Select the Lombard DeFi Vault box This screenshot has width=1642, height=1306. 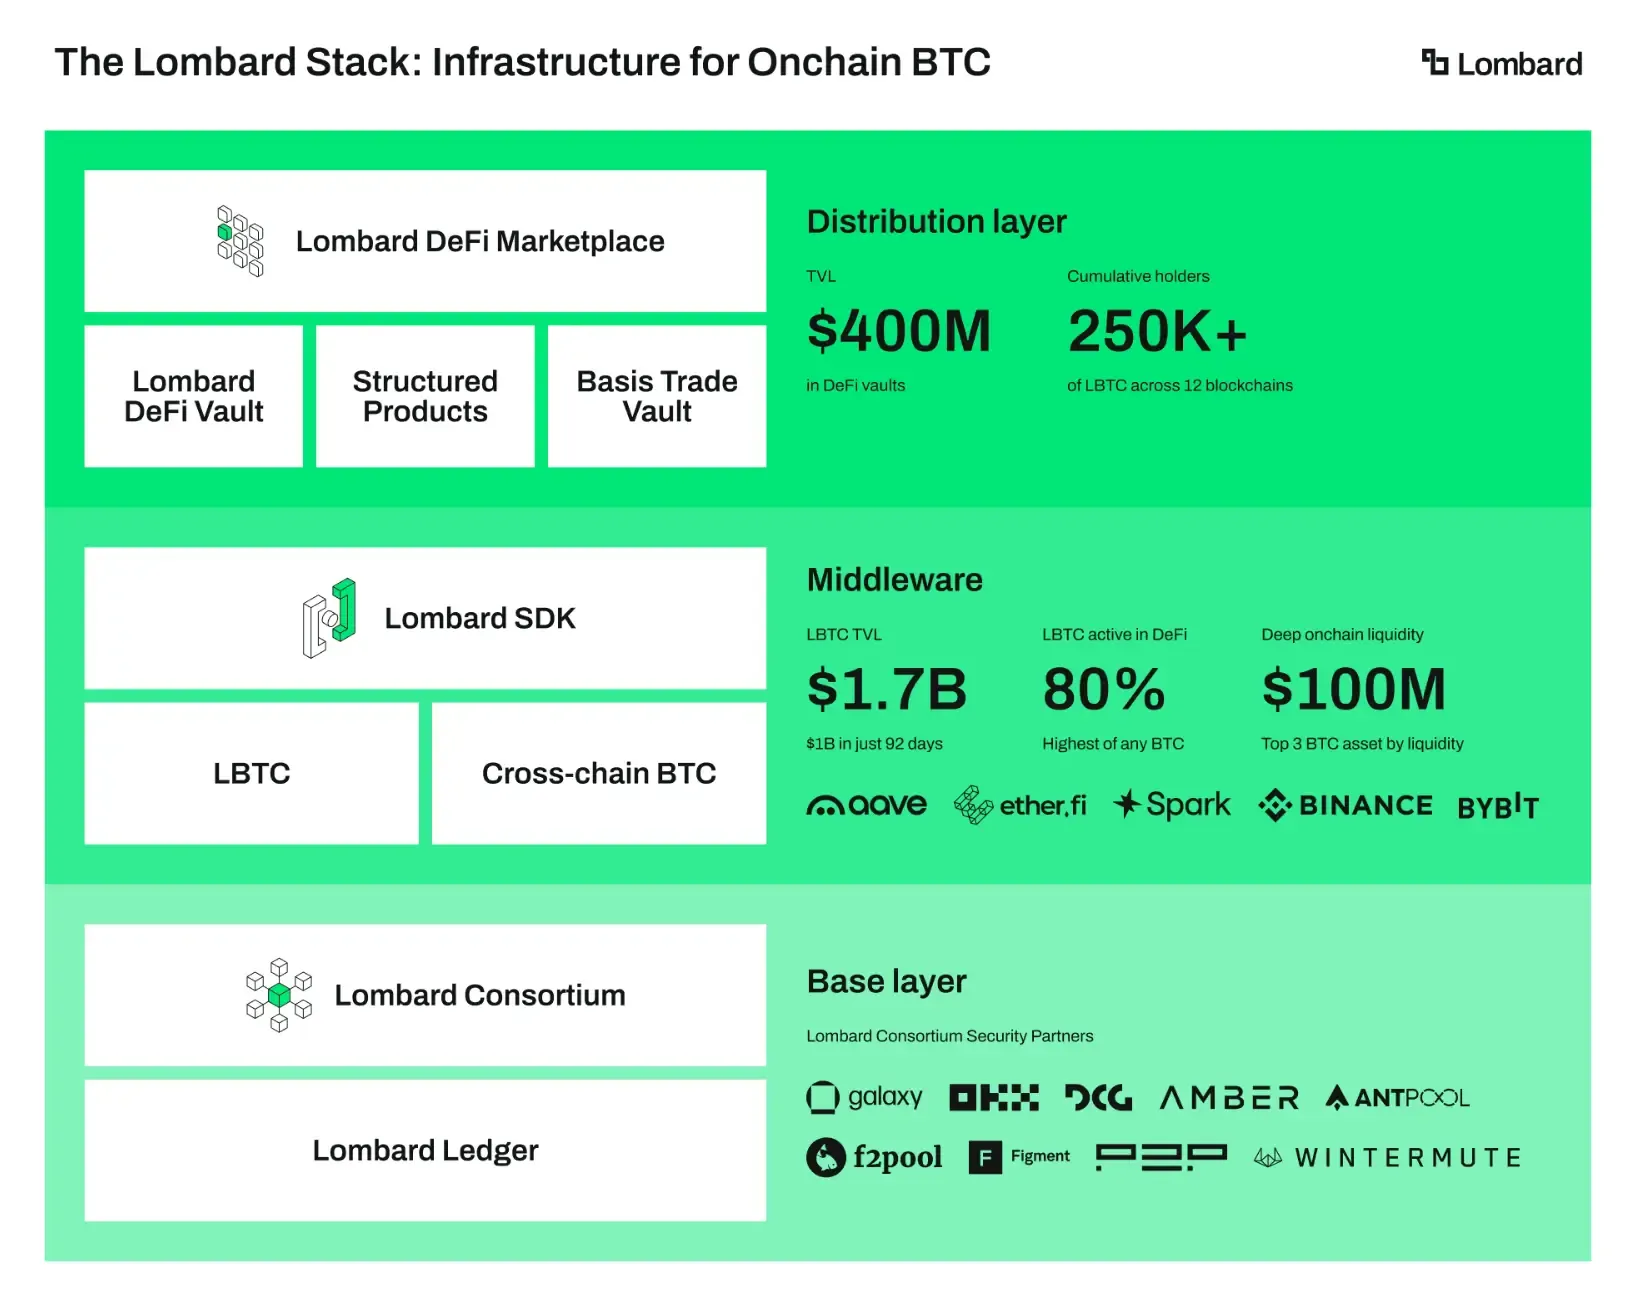(194, 396)
